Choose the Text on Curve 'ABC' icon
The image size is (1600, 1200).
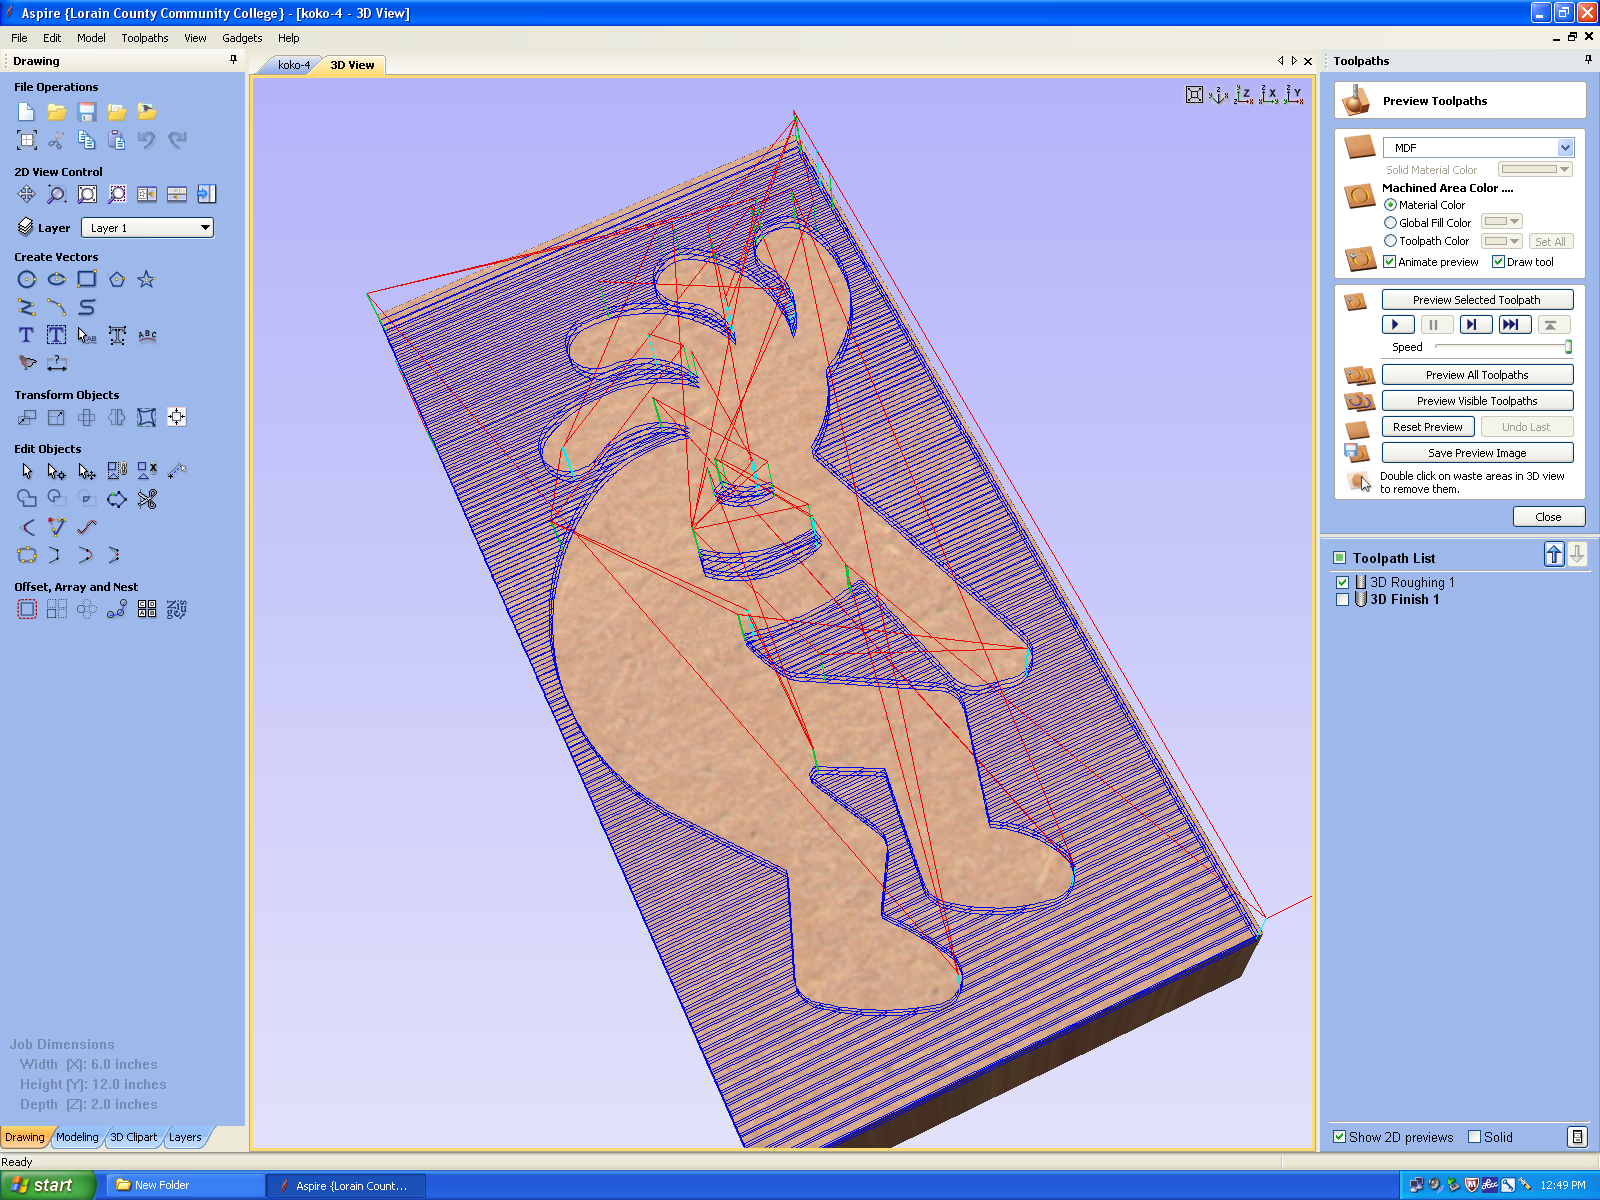(x=147, y=335)
